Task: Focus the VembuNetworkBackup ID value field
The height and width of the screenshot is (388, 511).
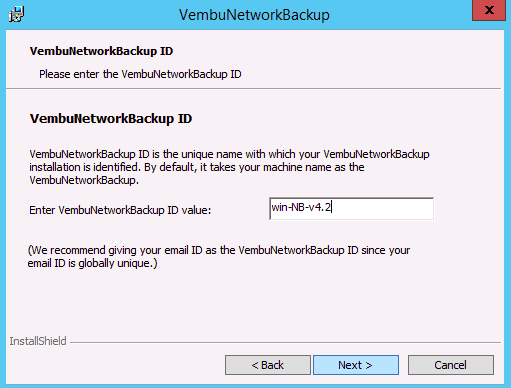Action: (351, 209)
